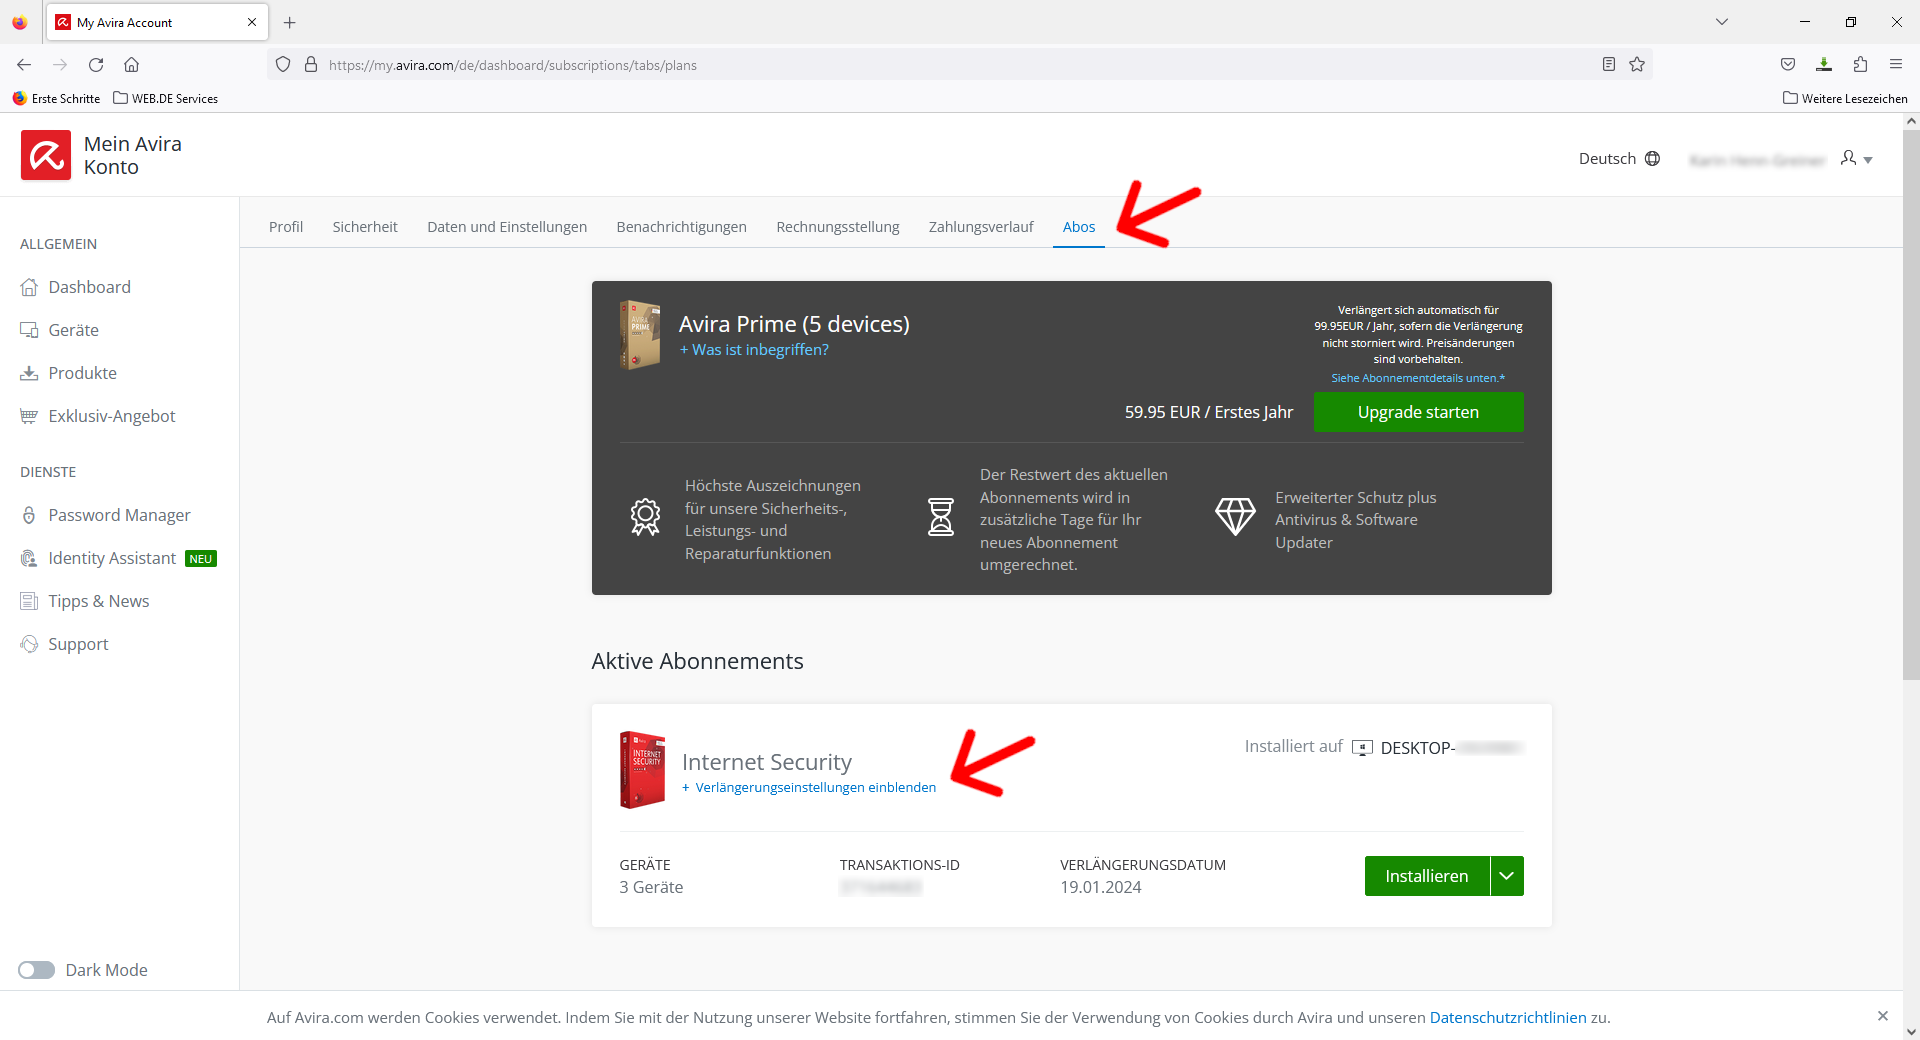Image resolution: width=1920 pixels, height=1040 pixels.
Task: Click the hourglass icon in Prime card
Action: (x=941, y=517)
